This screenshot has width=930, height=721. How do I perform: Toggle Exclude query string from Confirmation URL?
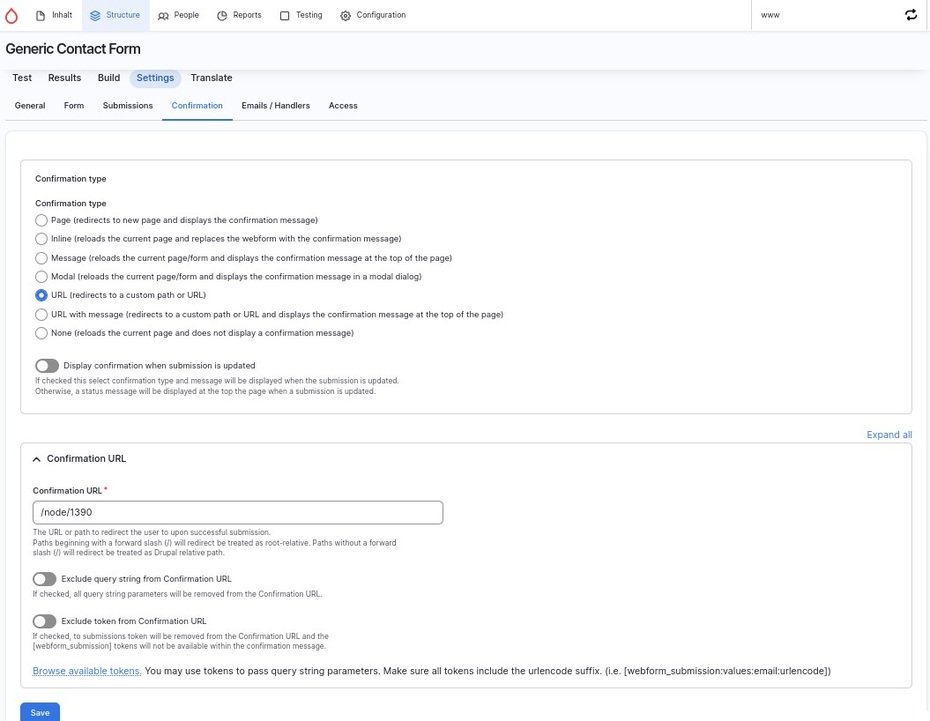45,579
